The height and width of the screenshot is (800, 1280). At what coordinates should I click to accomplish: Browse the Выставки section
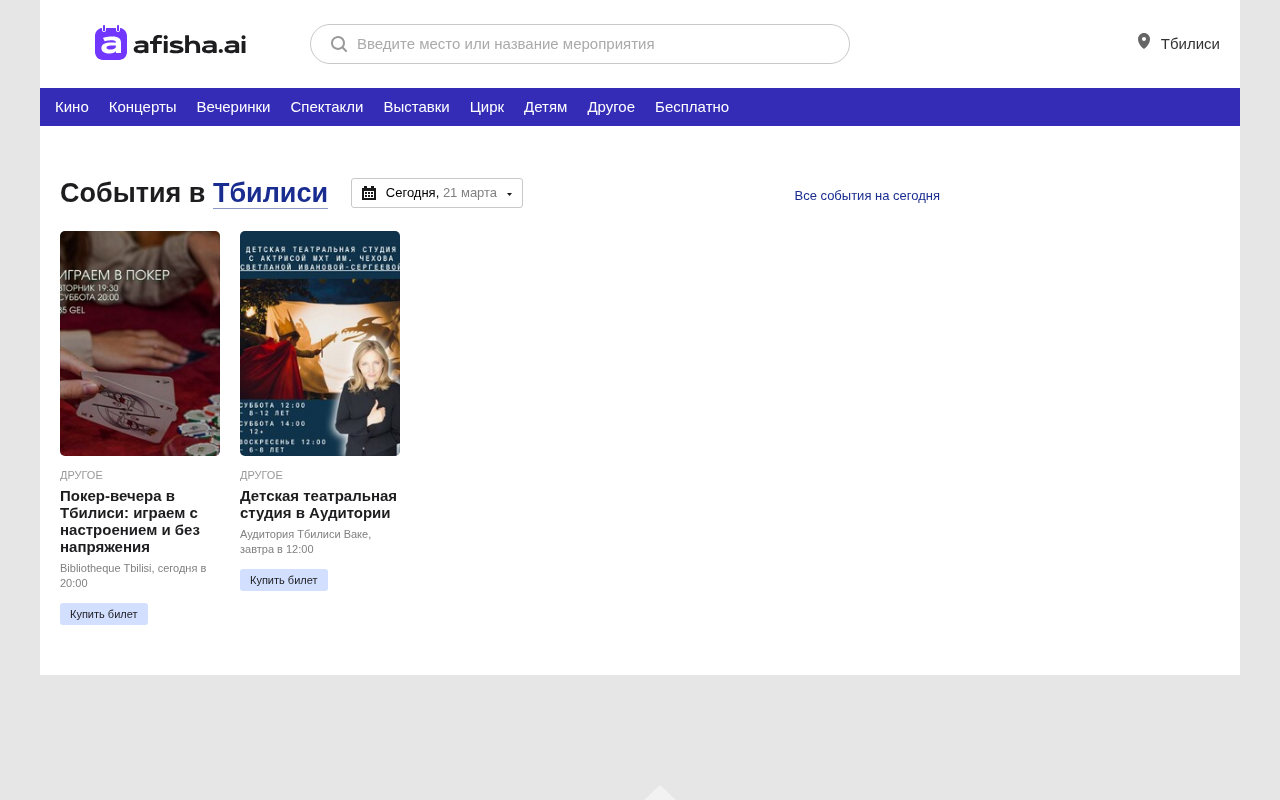click(x=416, y=107)
